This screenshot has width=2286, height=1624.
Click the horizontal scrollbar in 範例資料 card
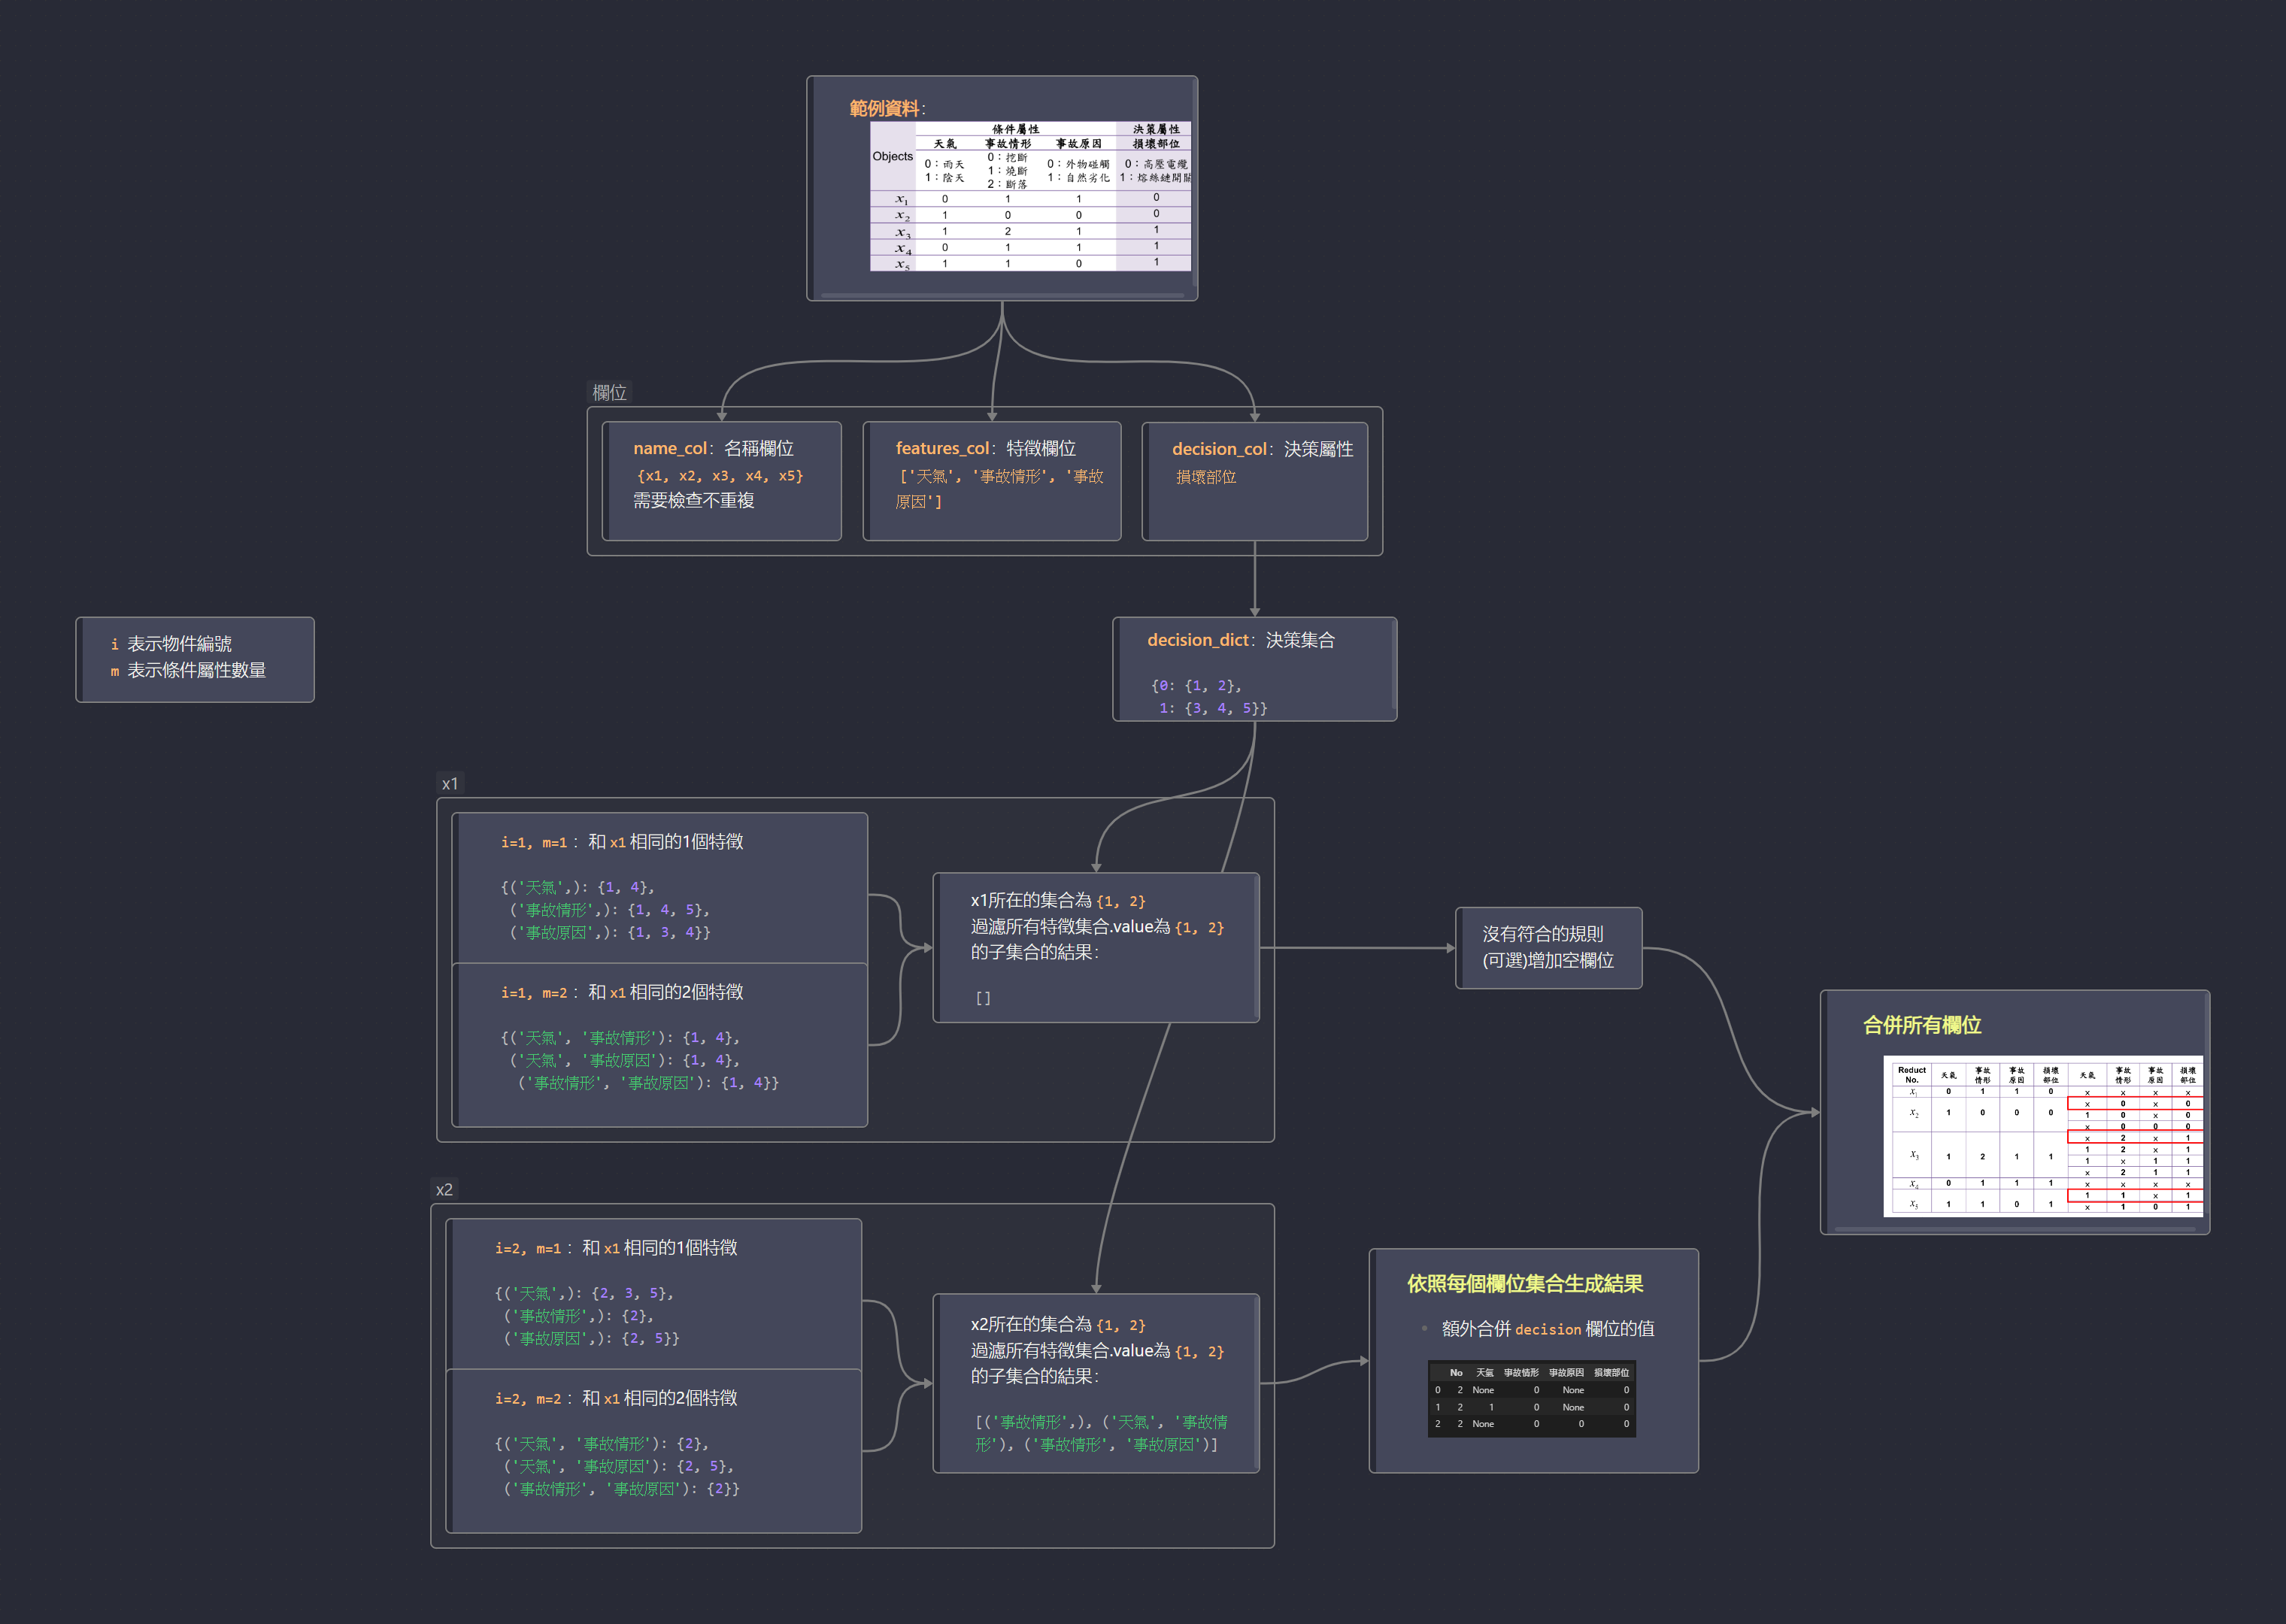point(1002,295)
